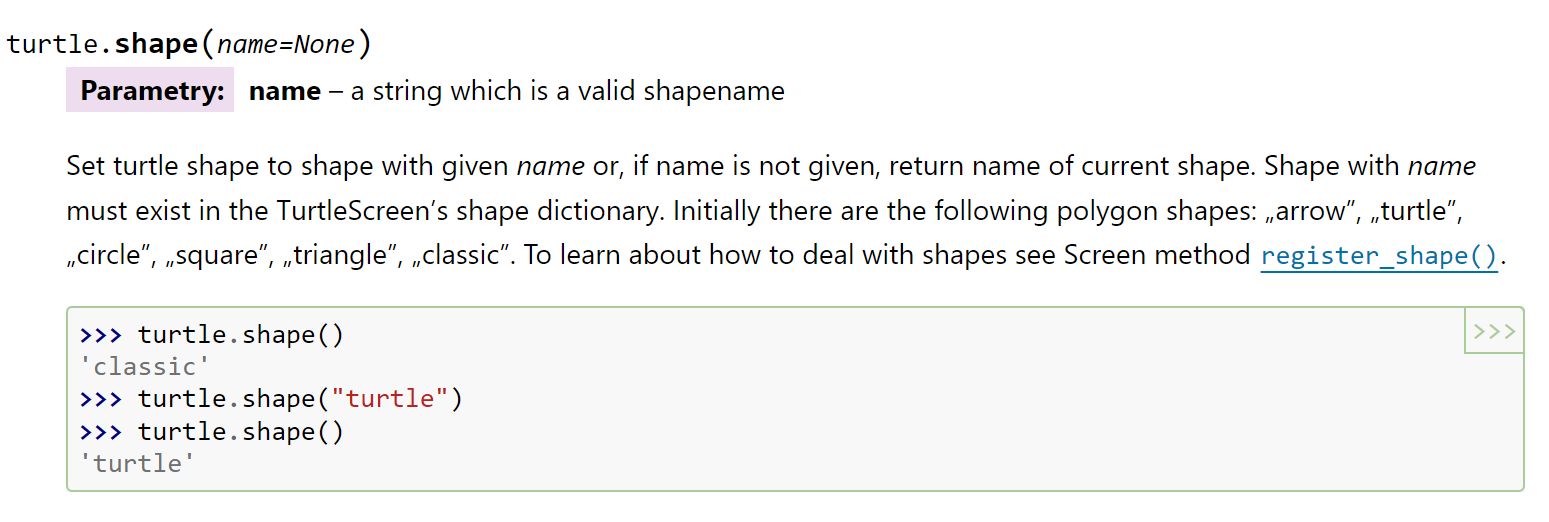Toggle prompt visibility with the >>> code button
Screen dimensions: 1549x522
pyautogui.click(x=1494, y=332)
